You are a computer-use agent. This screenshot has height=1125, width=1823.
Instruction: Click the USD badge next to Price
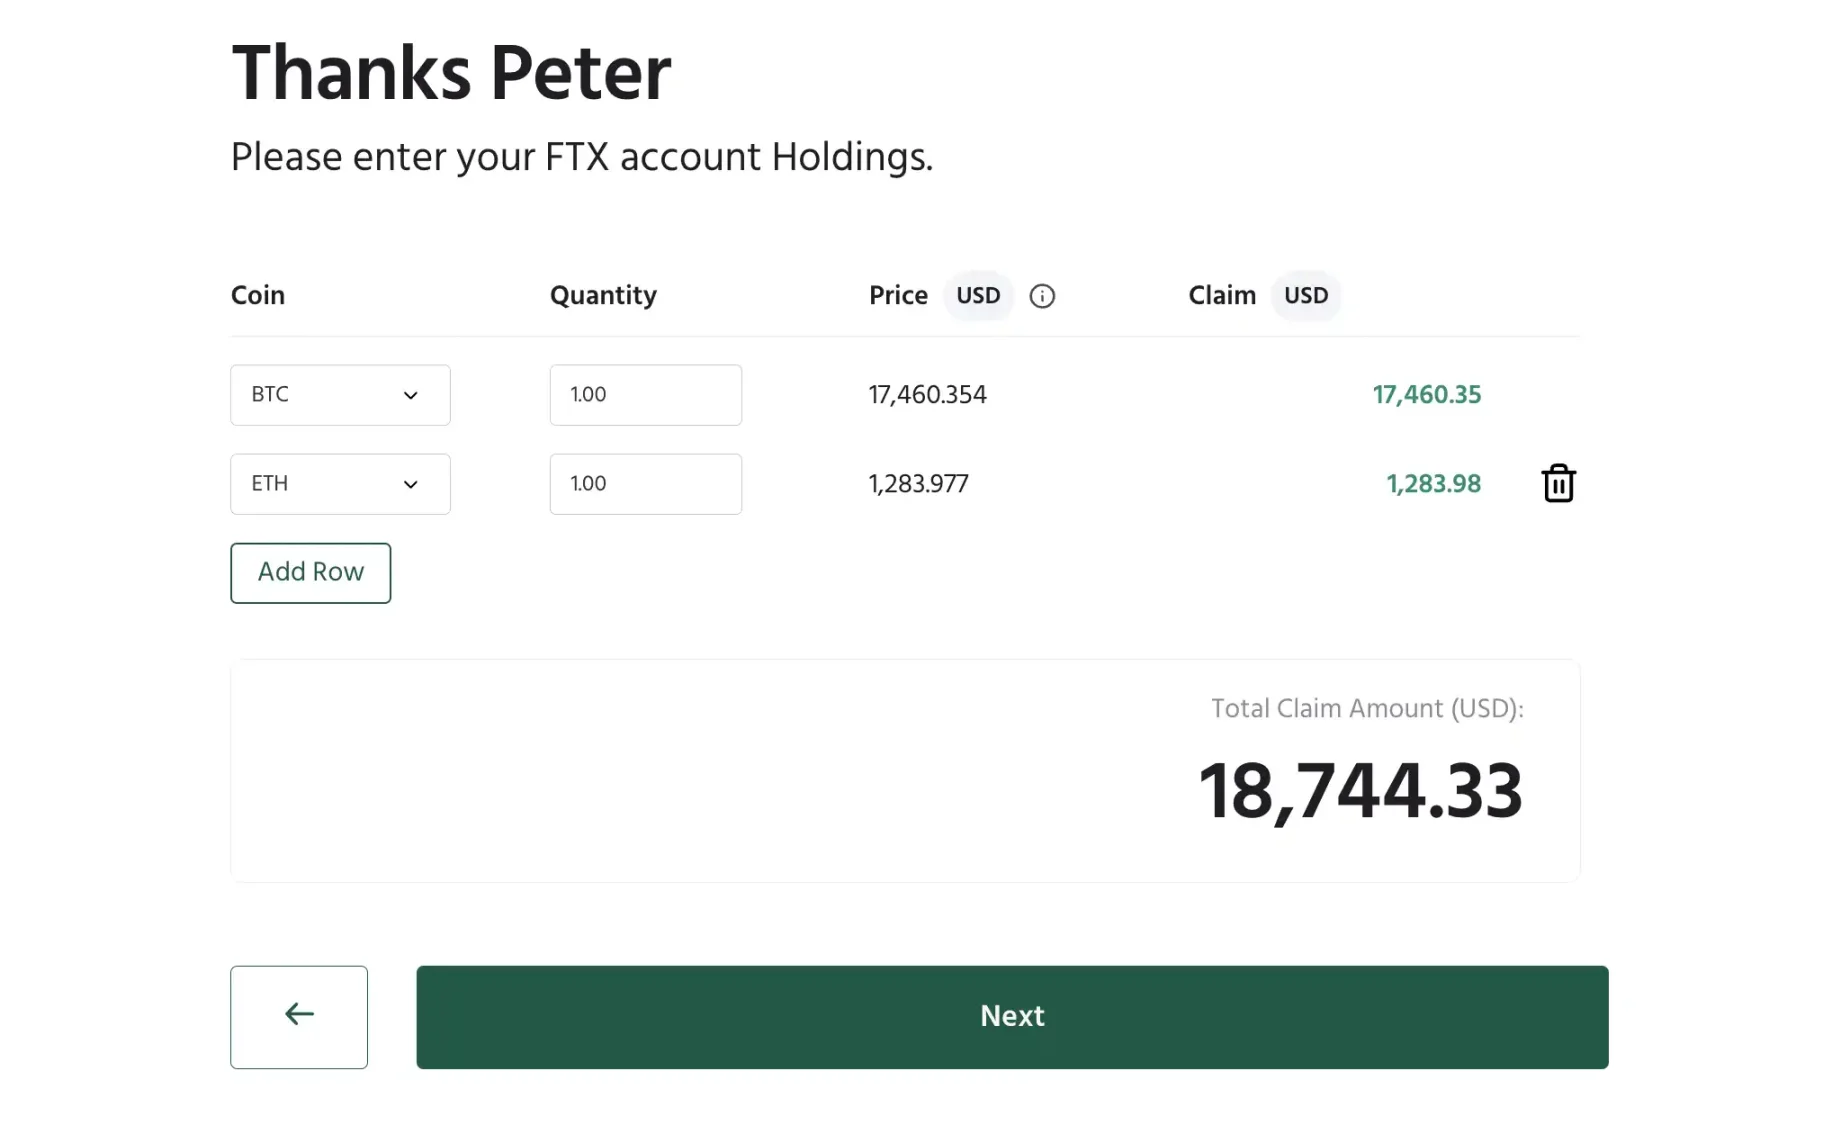pyautogui.click(x=978, y=296)
